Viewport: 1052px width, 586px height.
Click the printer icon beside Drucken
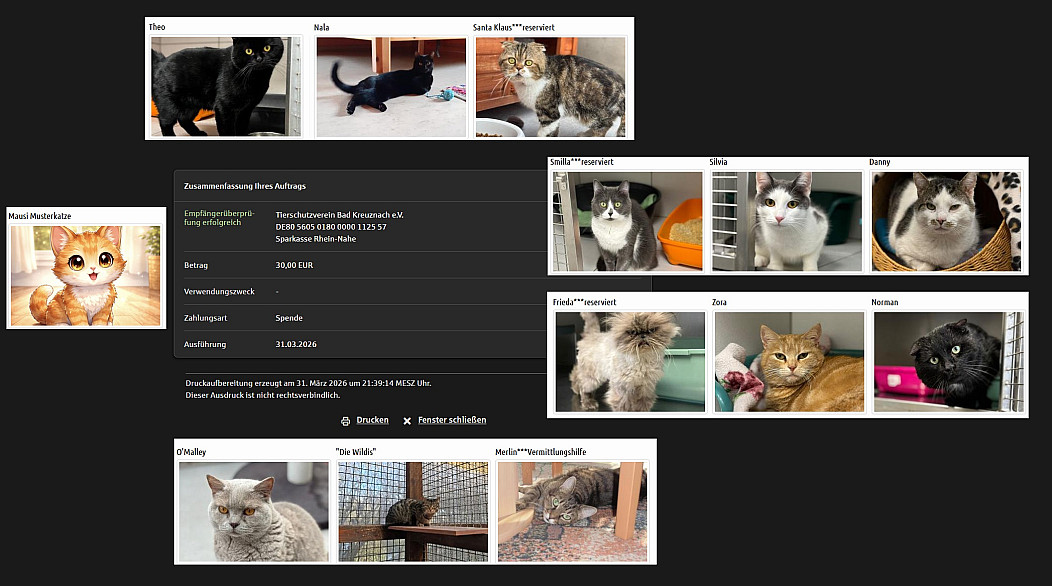pos(346,421)
